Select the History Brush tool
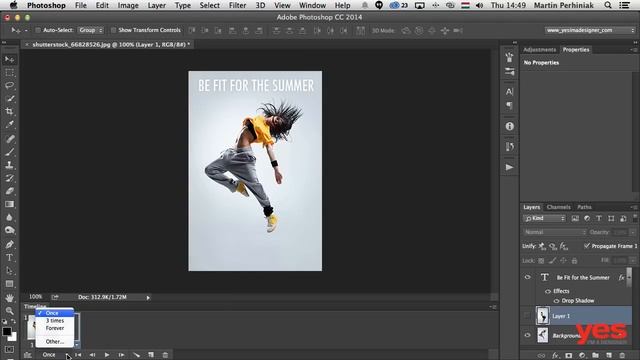Image resolution: width=640 pixels, height=360 pixels. tap(9, 178)
